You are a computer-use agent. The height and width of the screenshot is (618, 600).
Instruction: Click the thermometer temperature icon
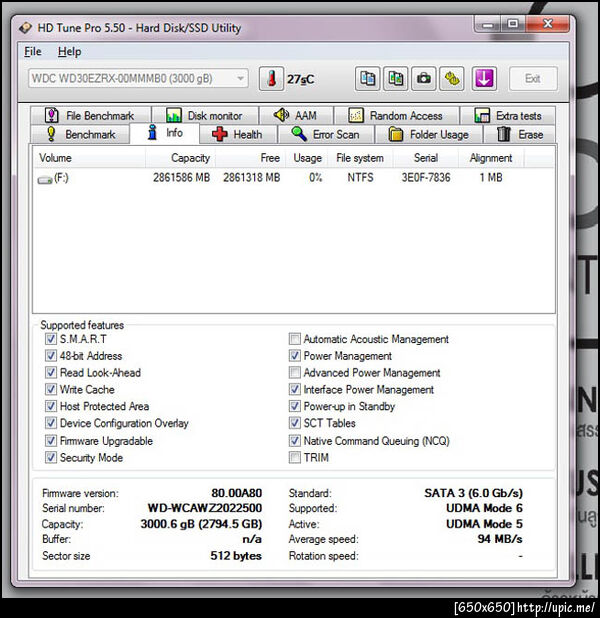271,78
